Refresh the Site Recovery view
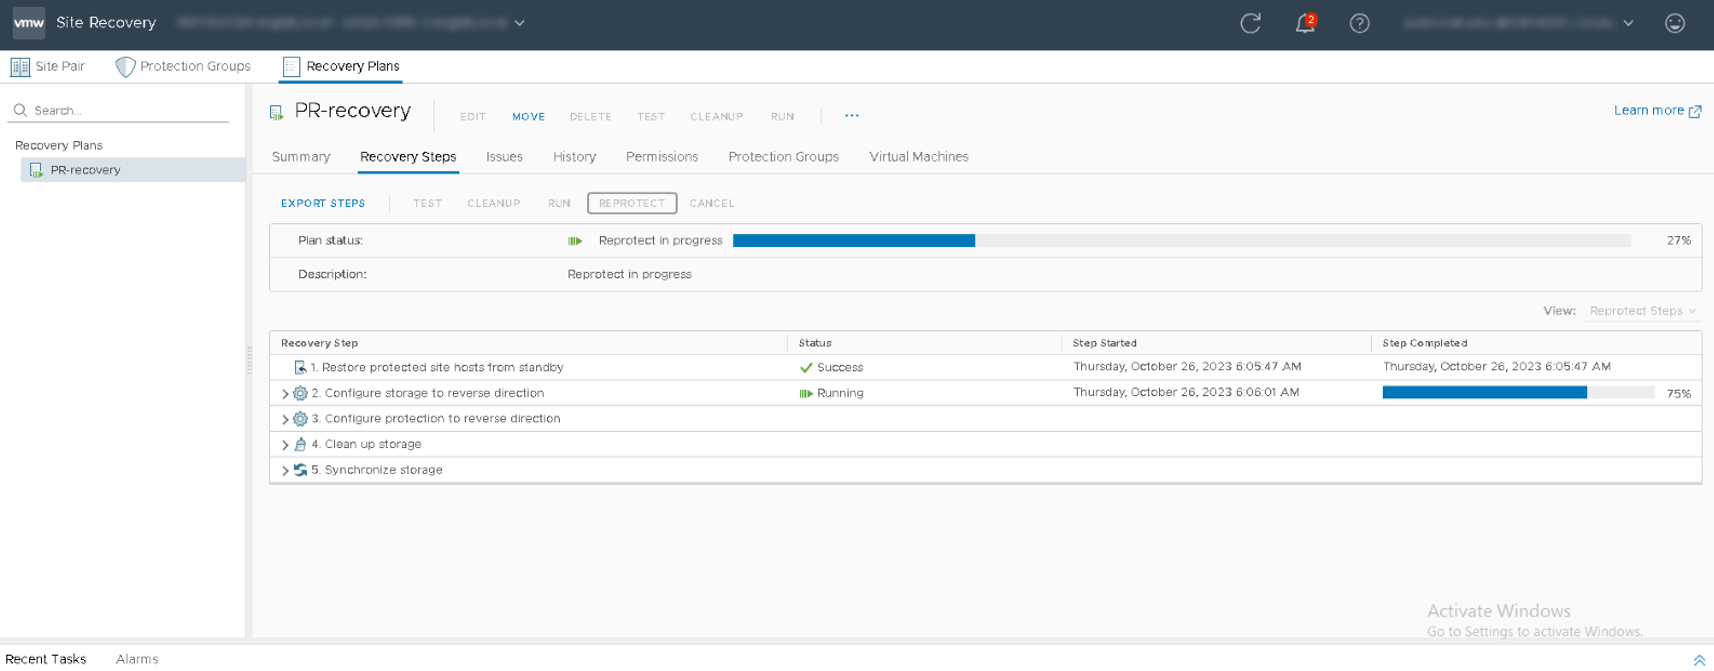Image resolution: width=1714 pixels, height=671 pixels. (1250, 23)
